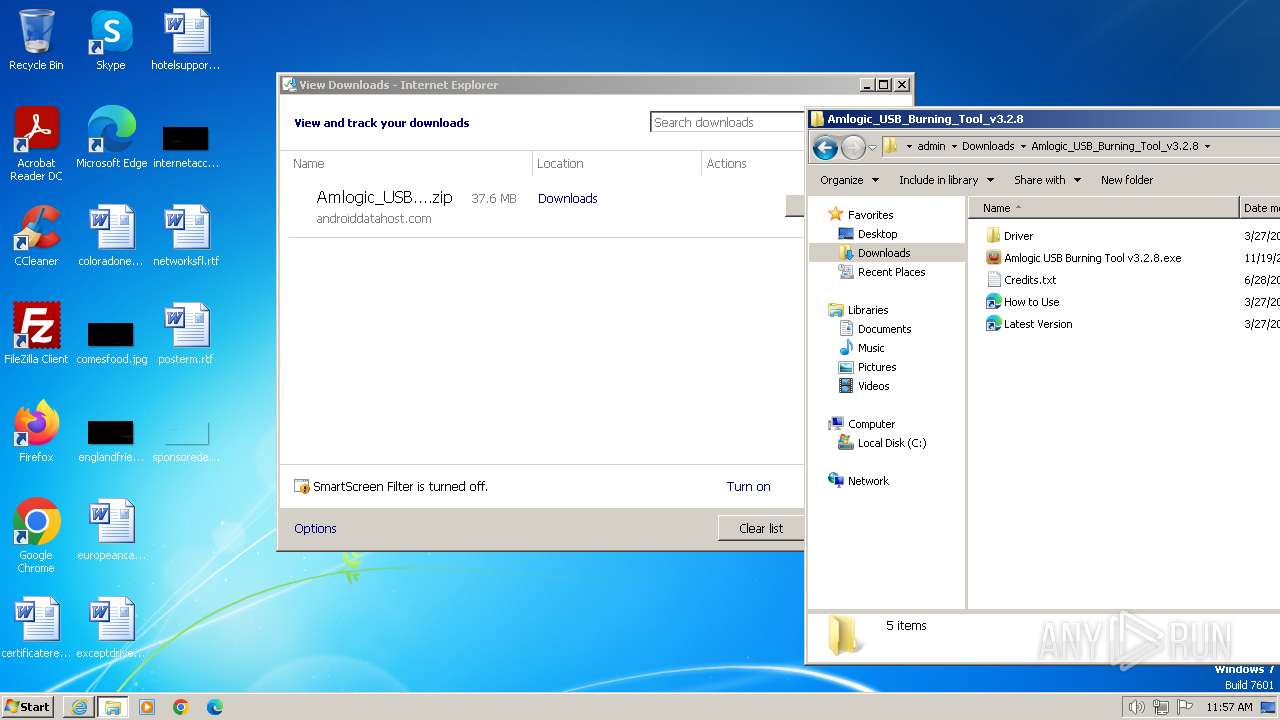This screenshot has width=1280, height=720.
Task: Select the Latest Version shortcut
Action: click(x=1029, y=324)
